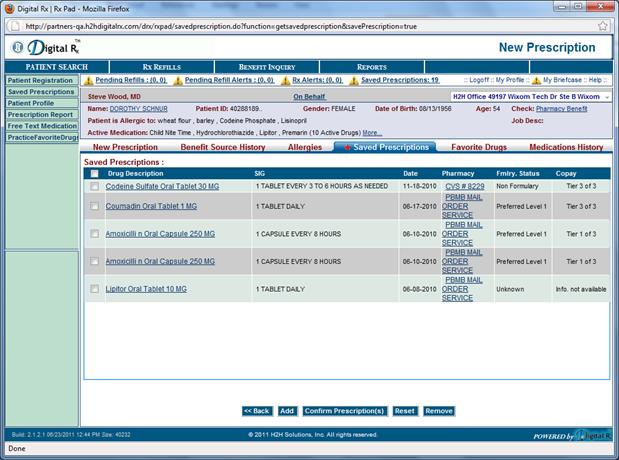Tick the Codeine Sulfate prescription checkbox

click(x=94, y=186)
